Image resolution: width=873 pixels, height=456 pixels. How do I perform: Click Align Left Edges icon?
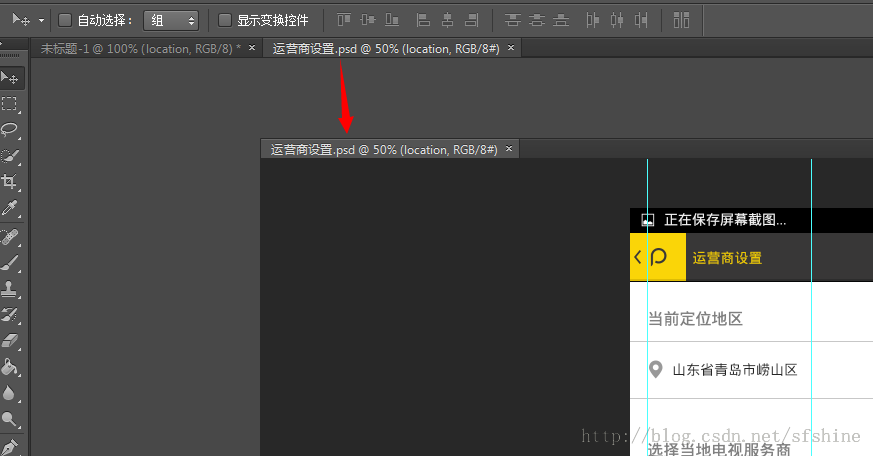[x=423, y=20]
